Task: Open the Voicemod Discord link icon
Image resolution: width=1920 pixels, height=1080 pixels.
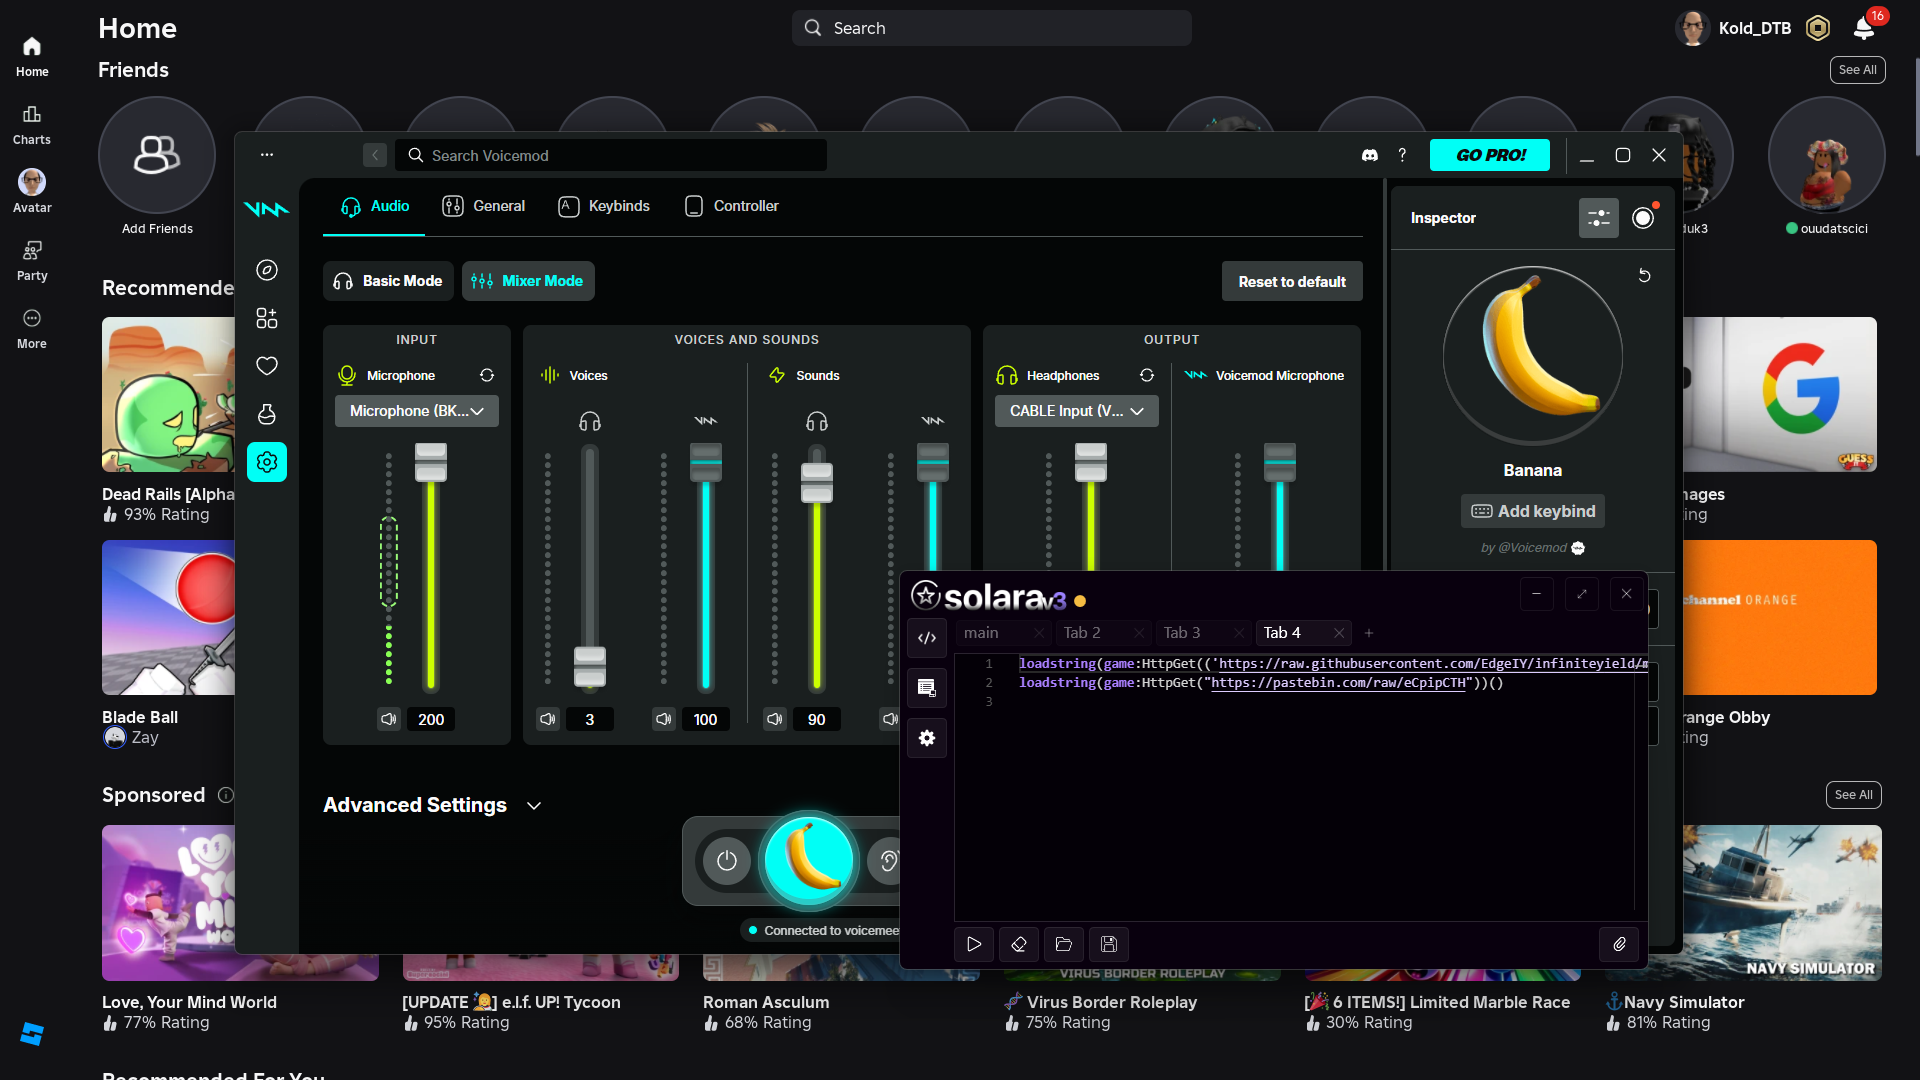Action: (1370, 155)
